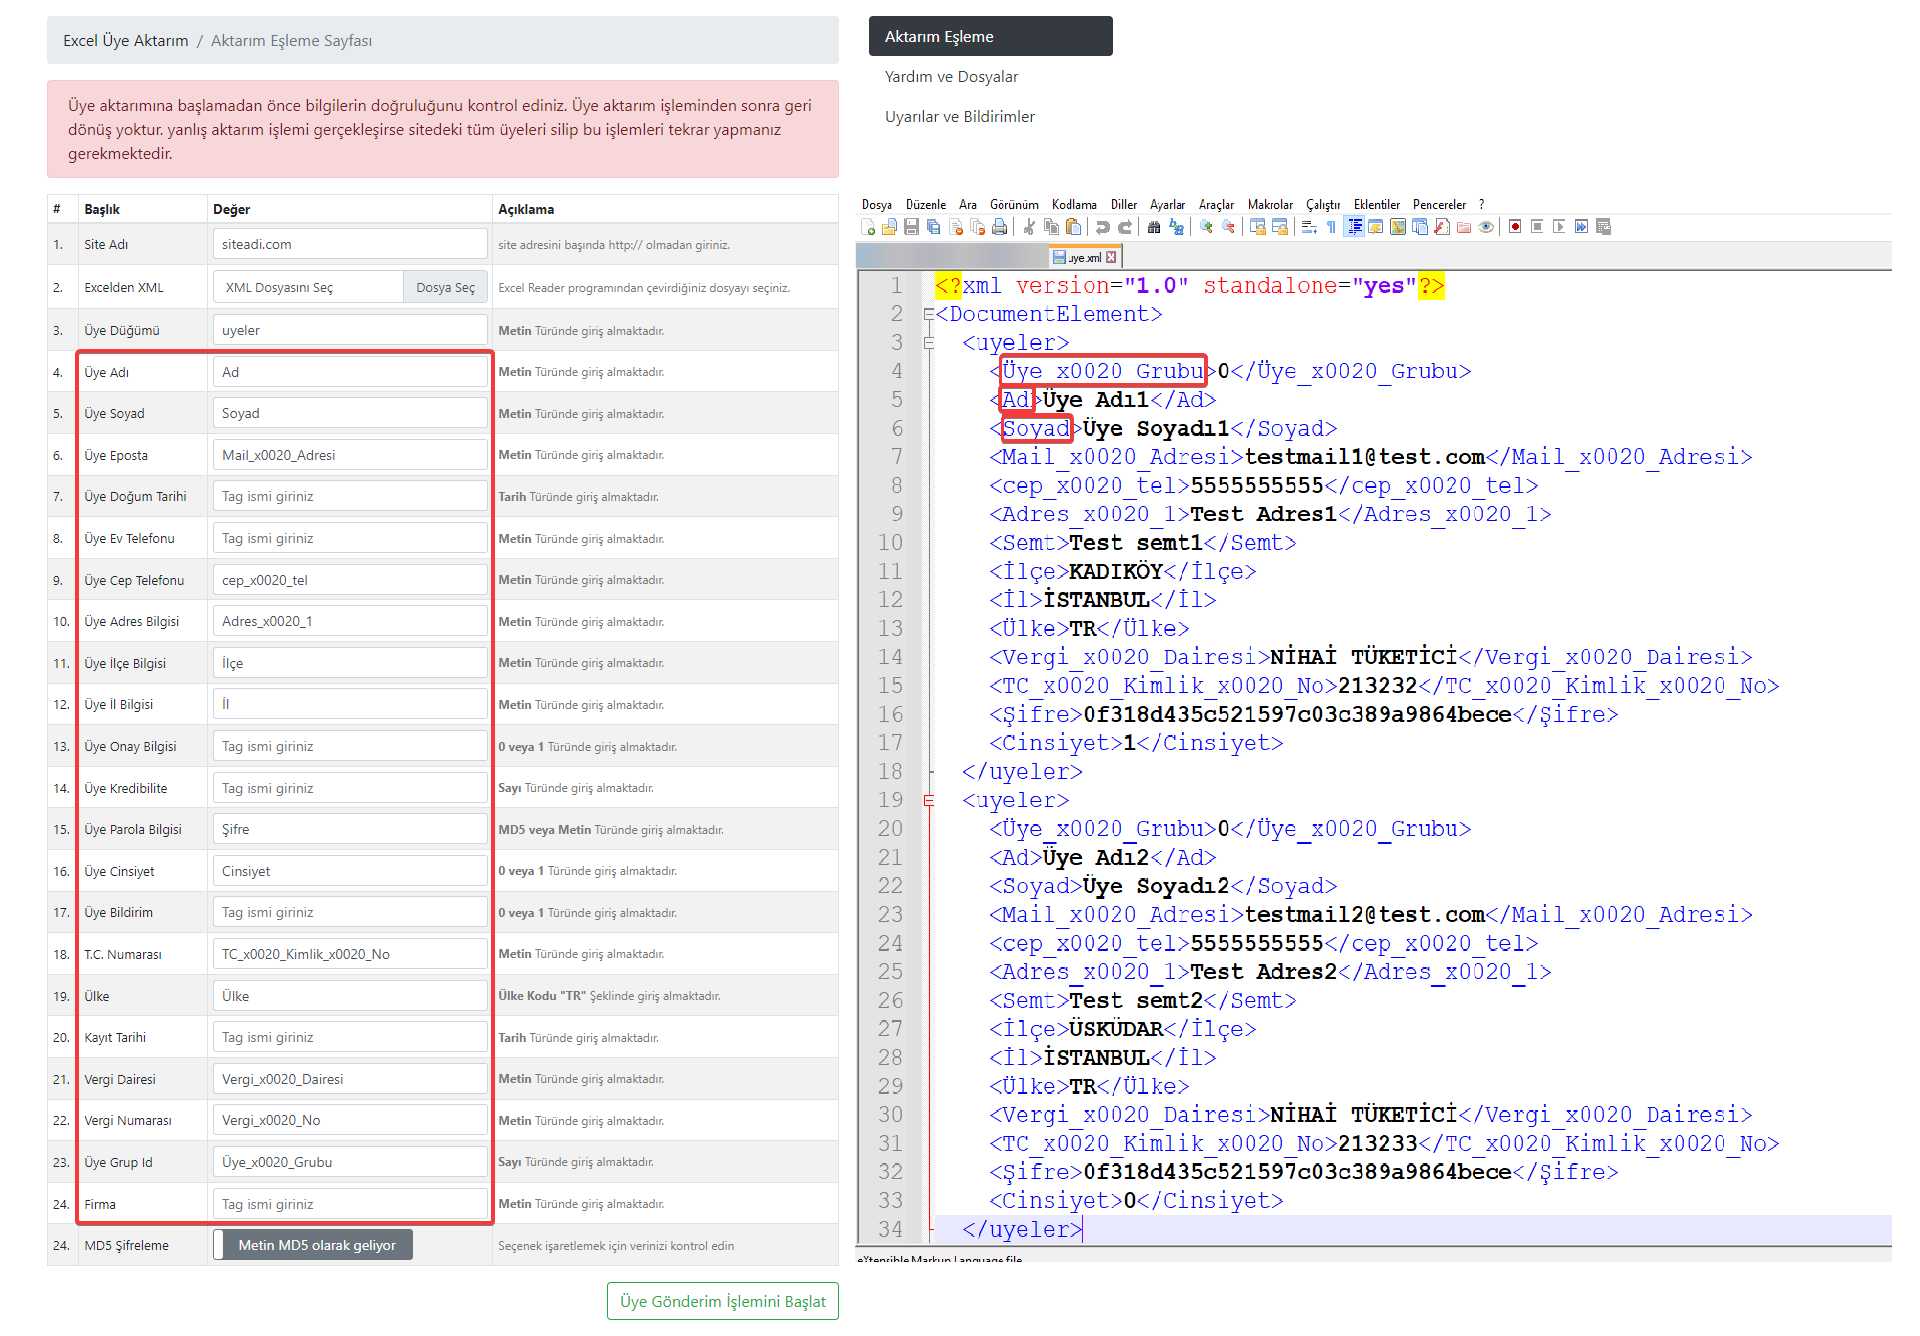Collapse the uyeler fold marker on line 3
Screen dimensions: 1920x1336
929,343
